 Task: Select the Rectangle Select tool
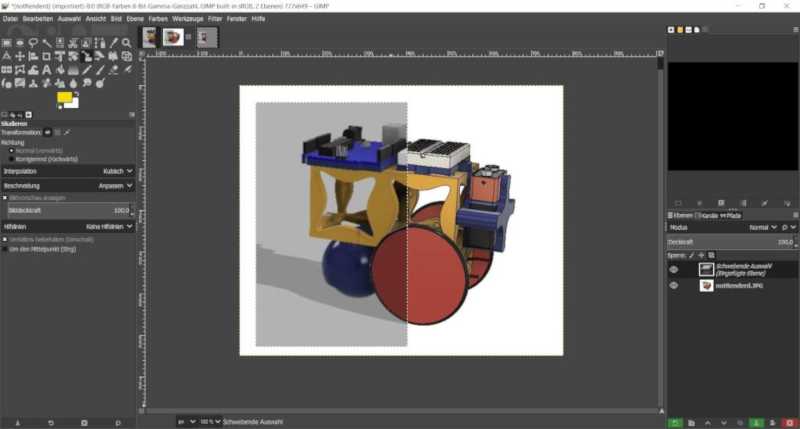coord(7,43)
